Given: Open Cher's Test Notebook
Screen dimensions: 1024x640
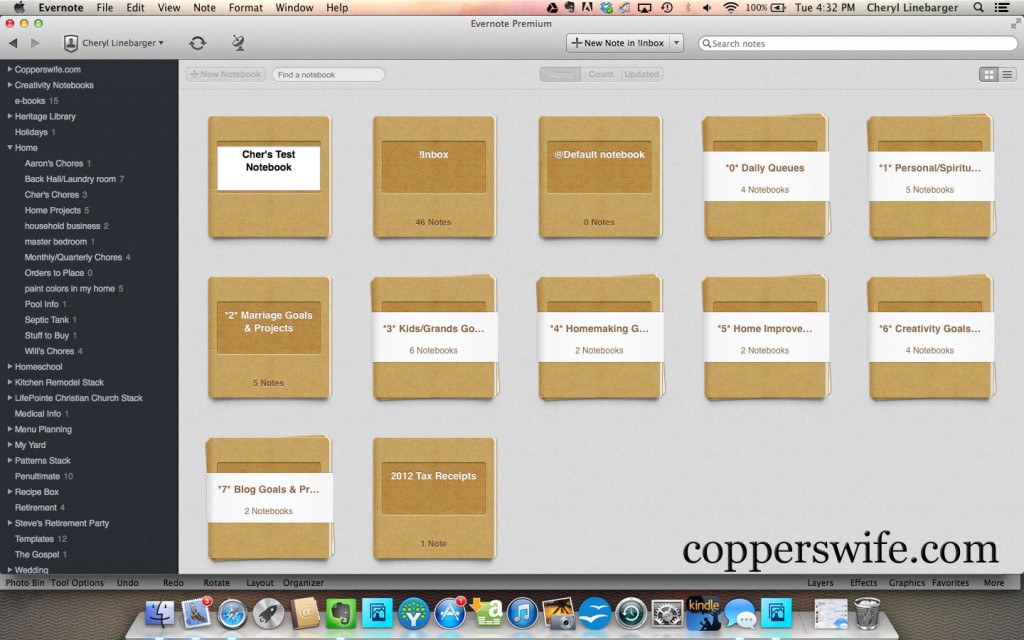Looking at the screenshot, I should click(x=269, y=177).
